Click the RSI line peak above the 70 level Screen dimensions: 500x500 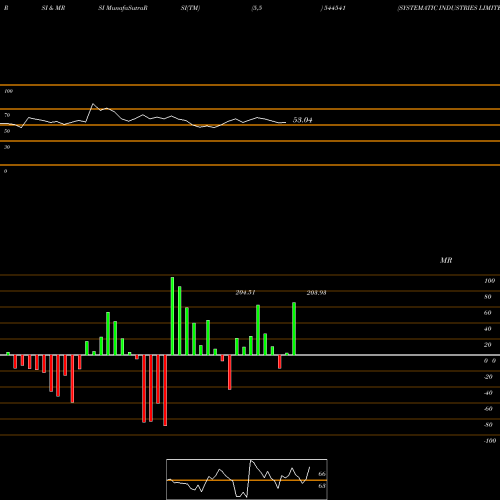[93, 104]
